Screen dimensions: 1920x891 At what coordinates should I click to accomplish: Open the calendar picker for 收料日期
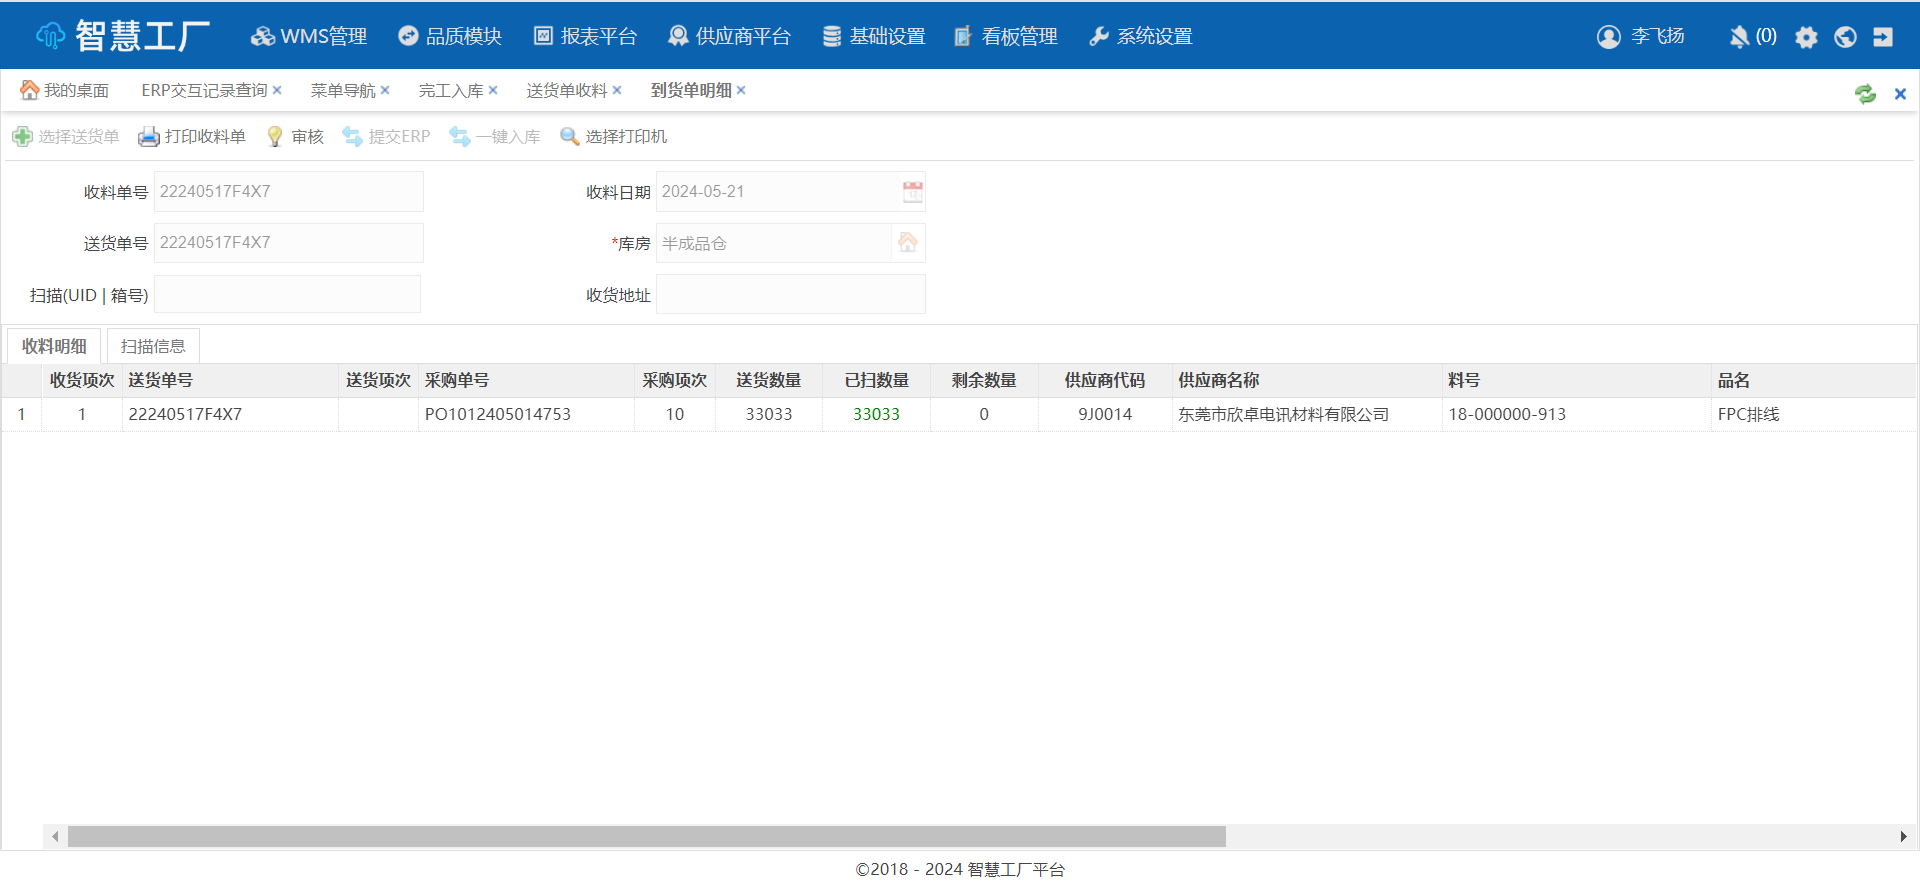(912, 192)
